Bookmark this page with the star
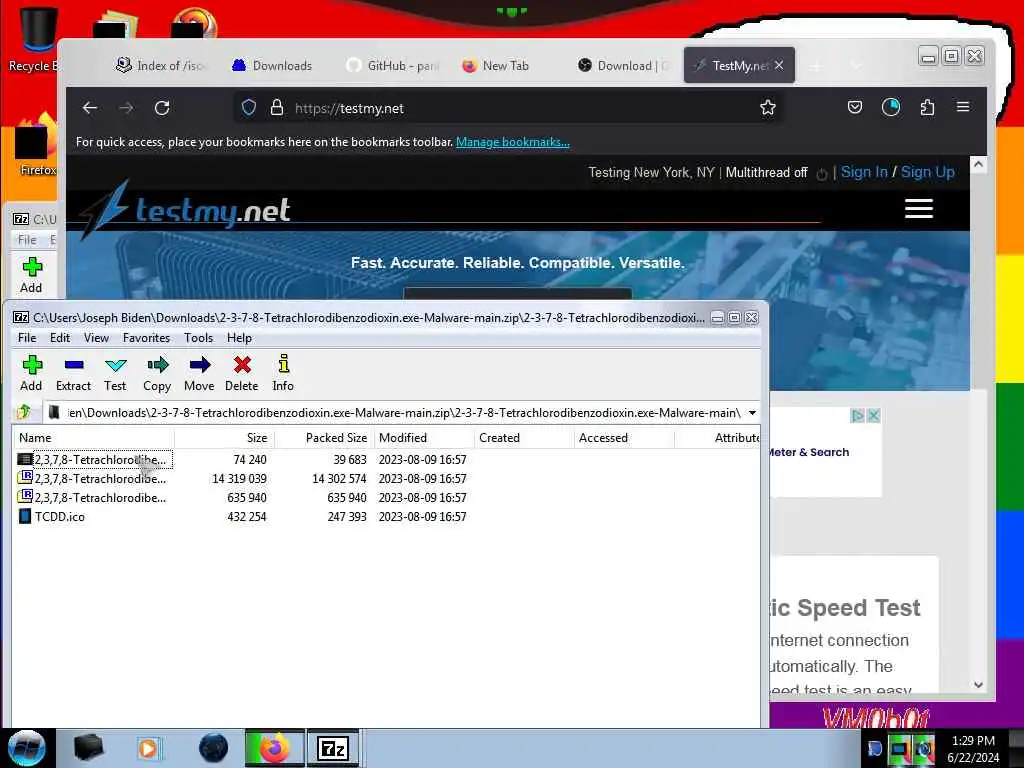The height and width of the screenshot is (768, 1024). tap(767, 108)
